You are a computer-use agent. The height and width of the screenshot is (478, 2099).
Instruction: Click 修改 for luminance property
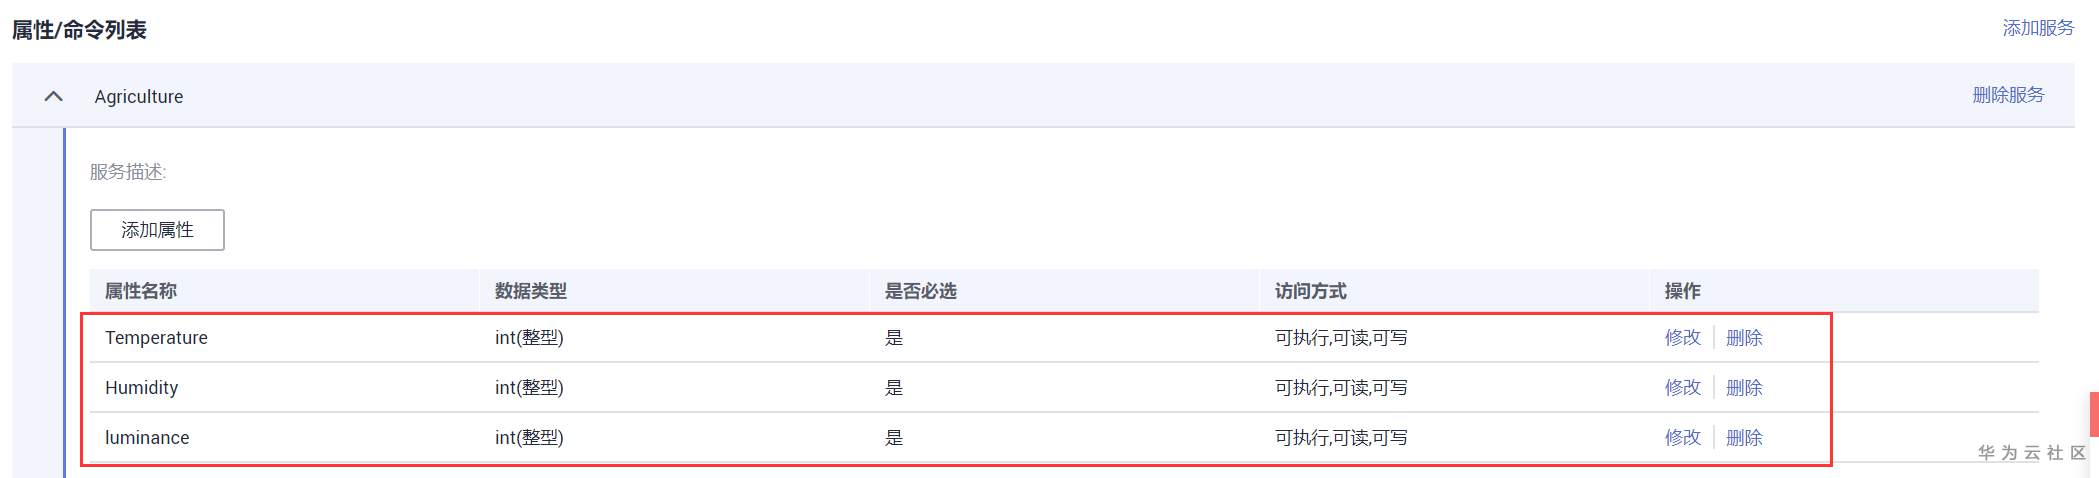tap(1682, 438)
